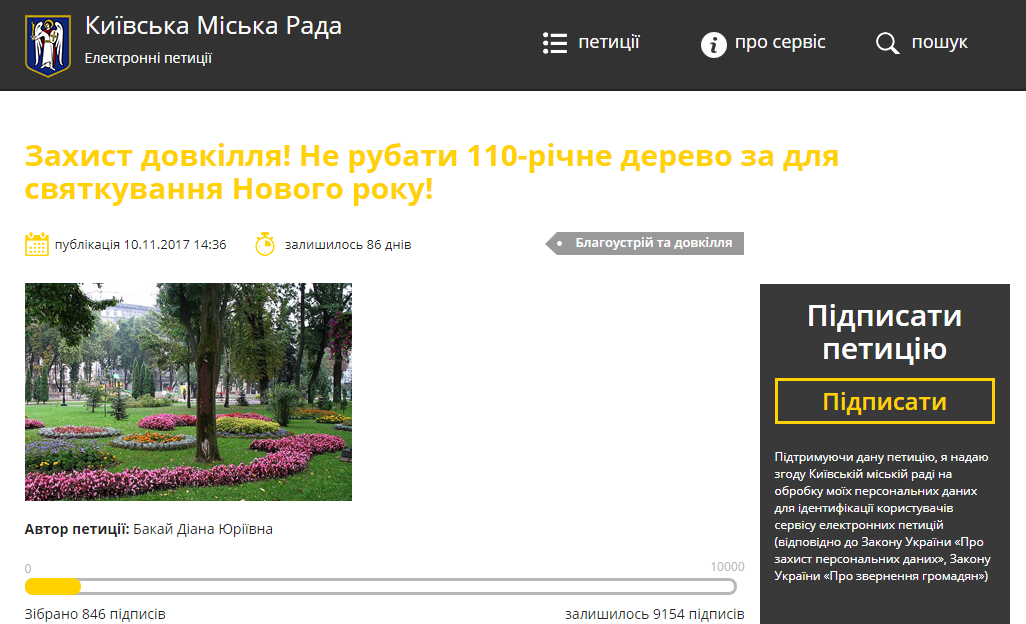
Task: Click the stopwatch icon showing remaining days
Action: 265,242
